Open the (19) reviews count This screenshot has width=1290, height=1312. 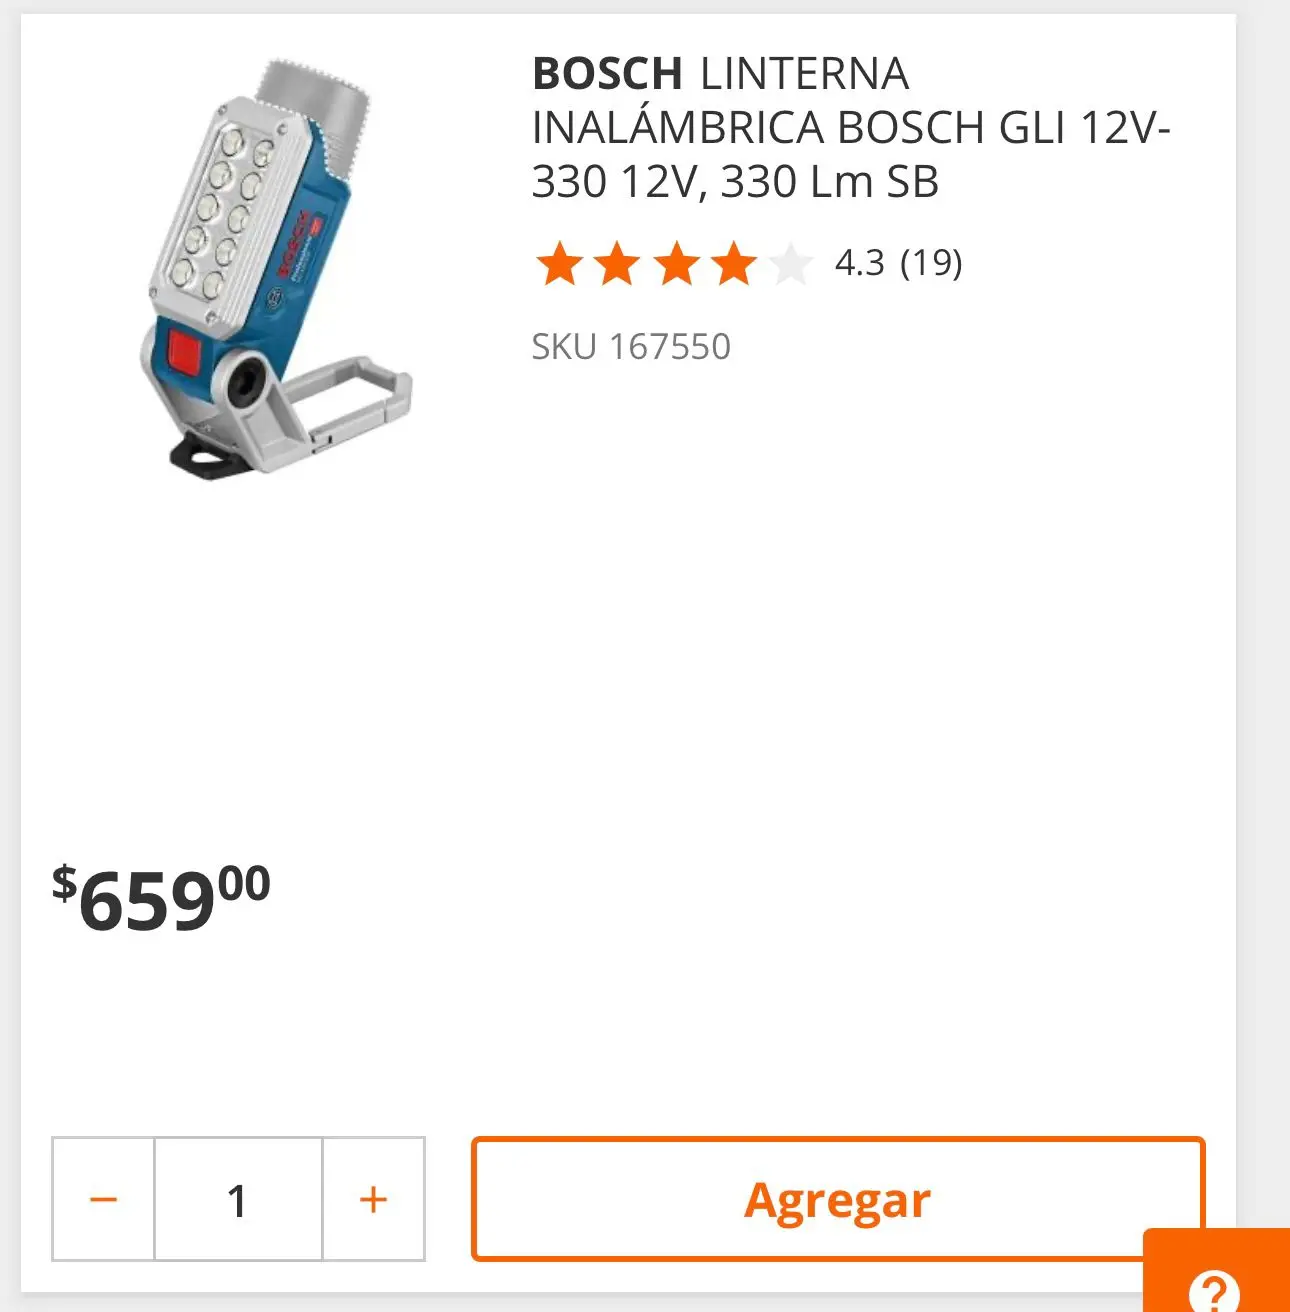(931, 263)
